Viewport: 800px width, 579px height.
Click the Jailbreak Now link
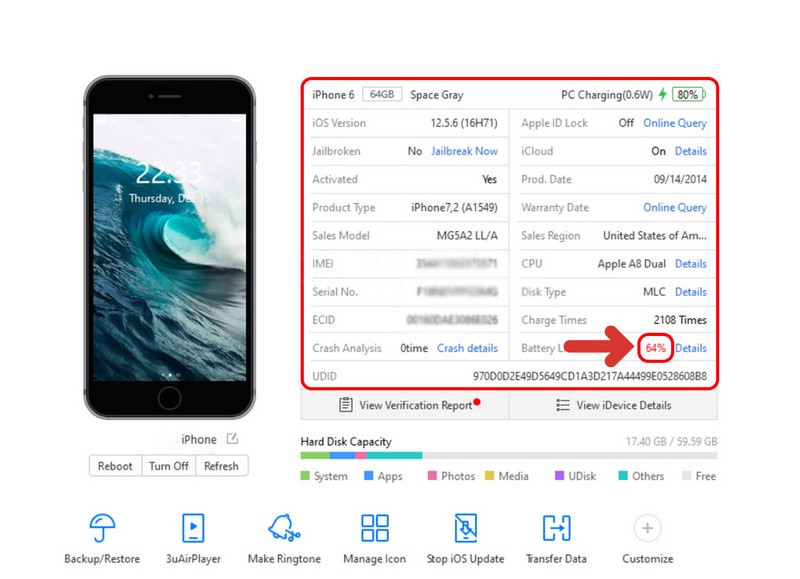(x=464, y=151)
